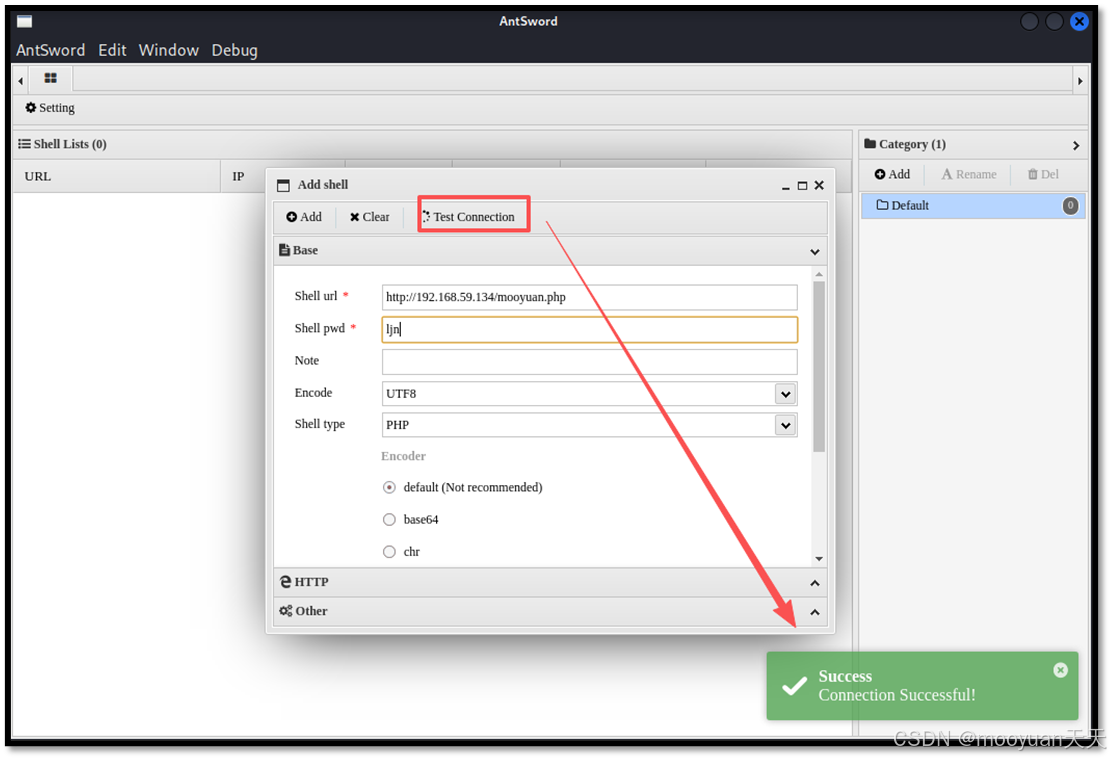Open the Edit menu

[112, 50]
